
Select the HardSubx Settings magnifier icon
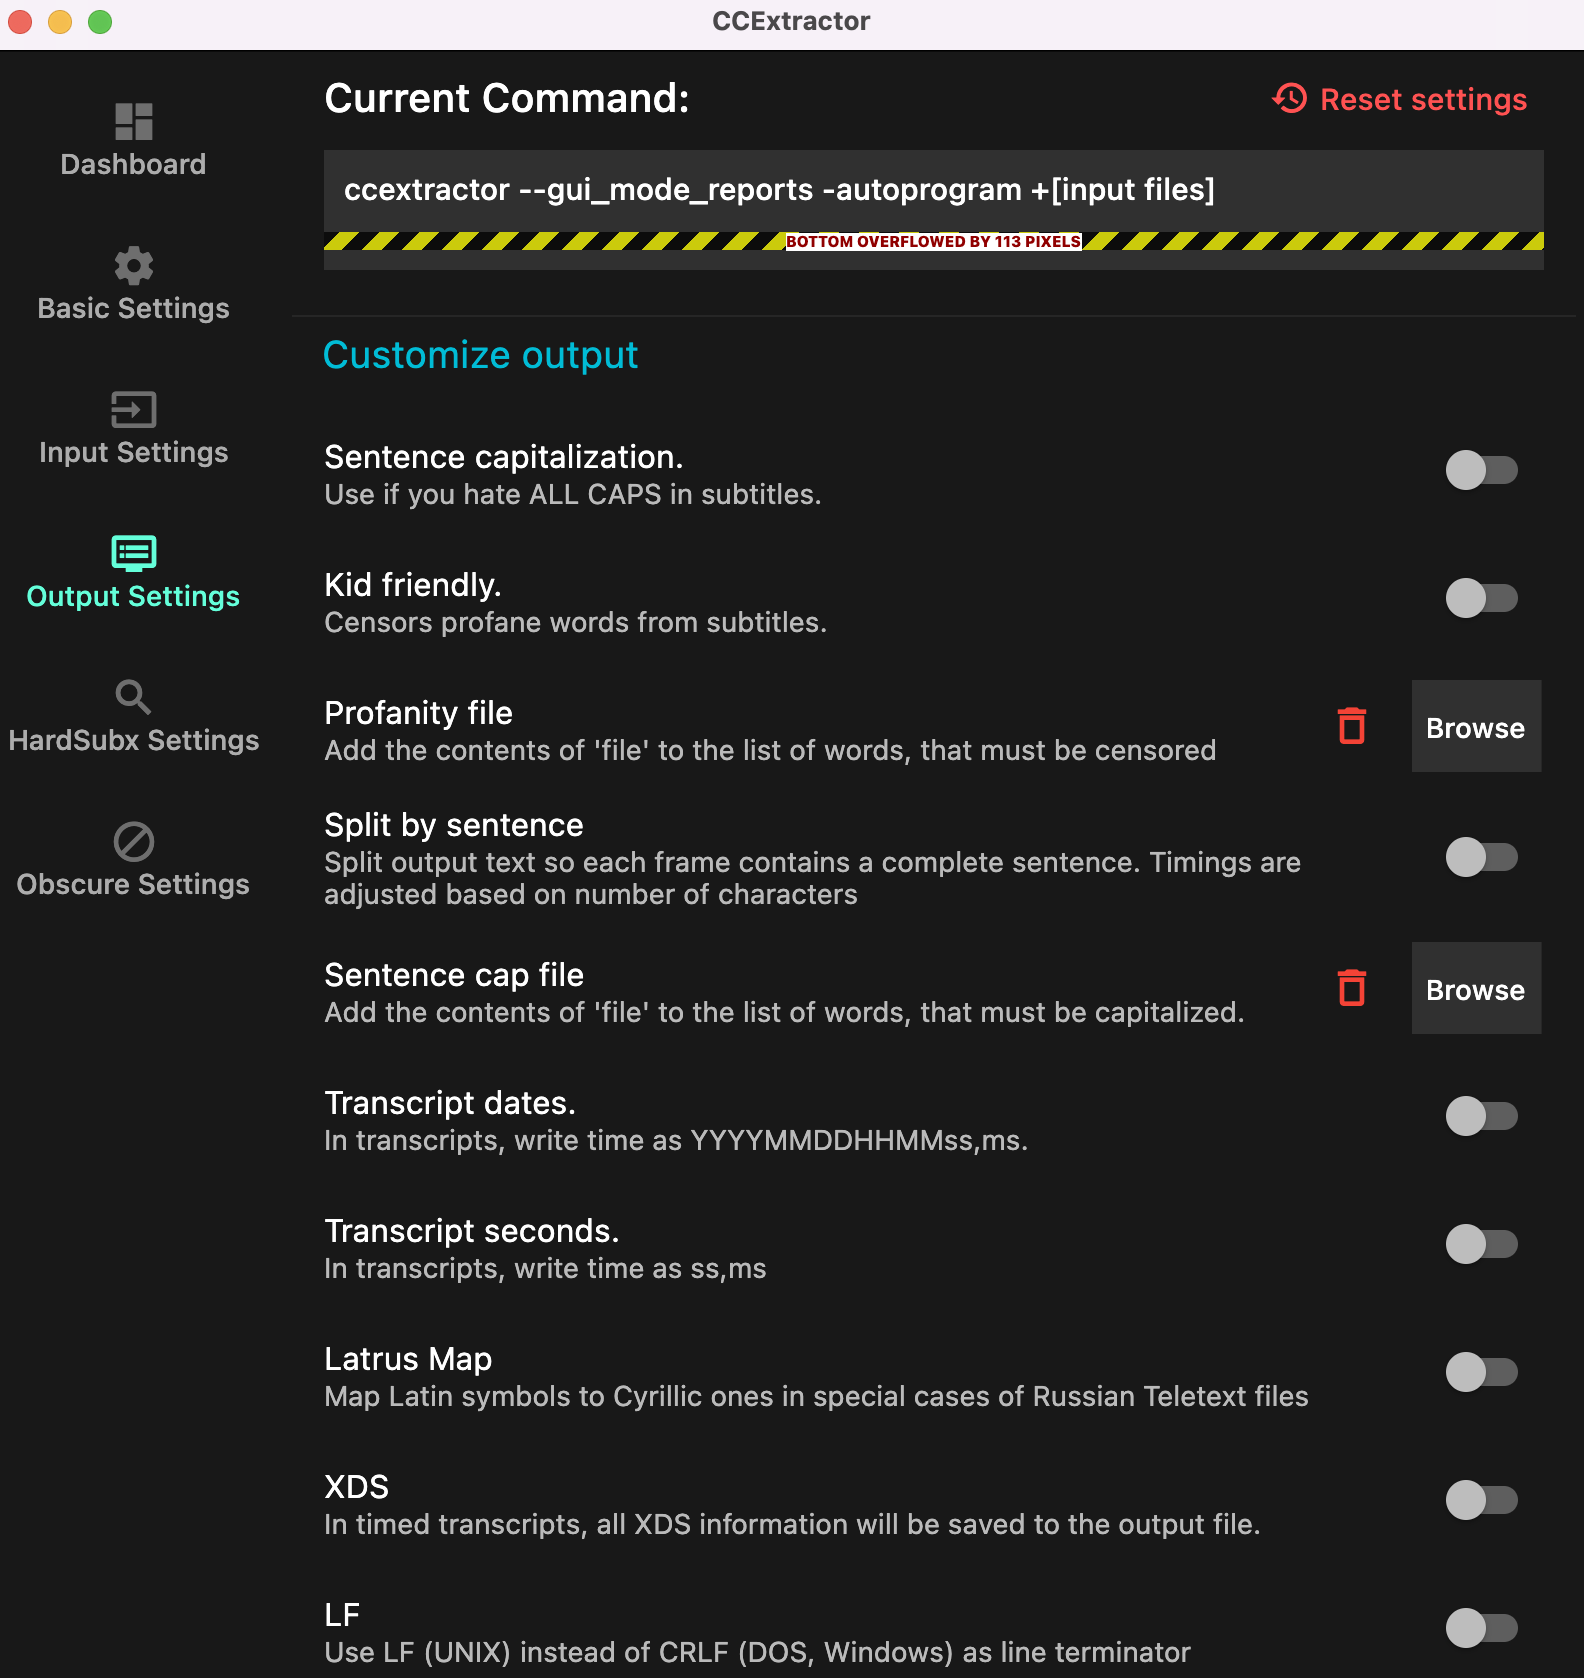tap(133, 697)
